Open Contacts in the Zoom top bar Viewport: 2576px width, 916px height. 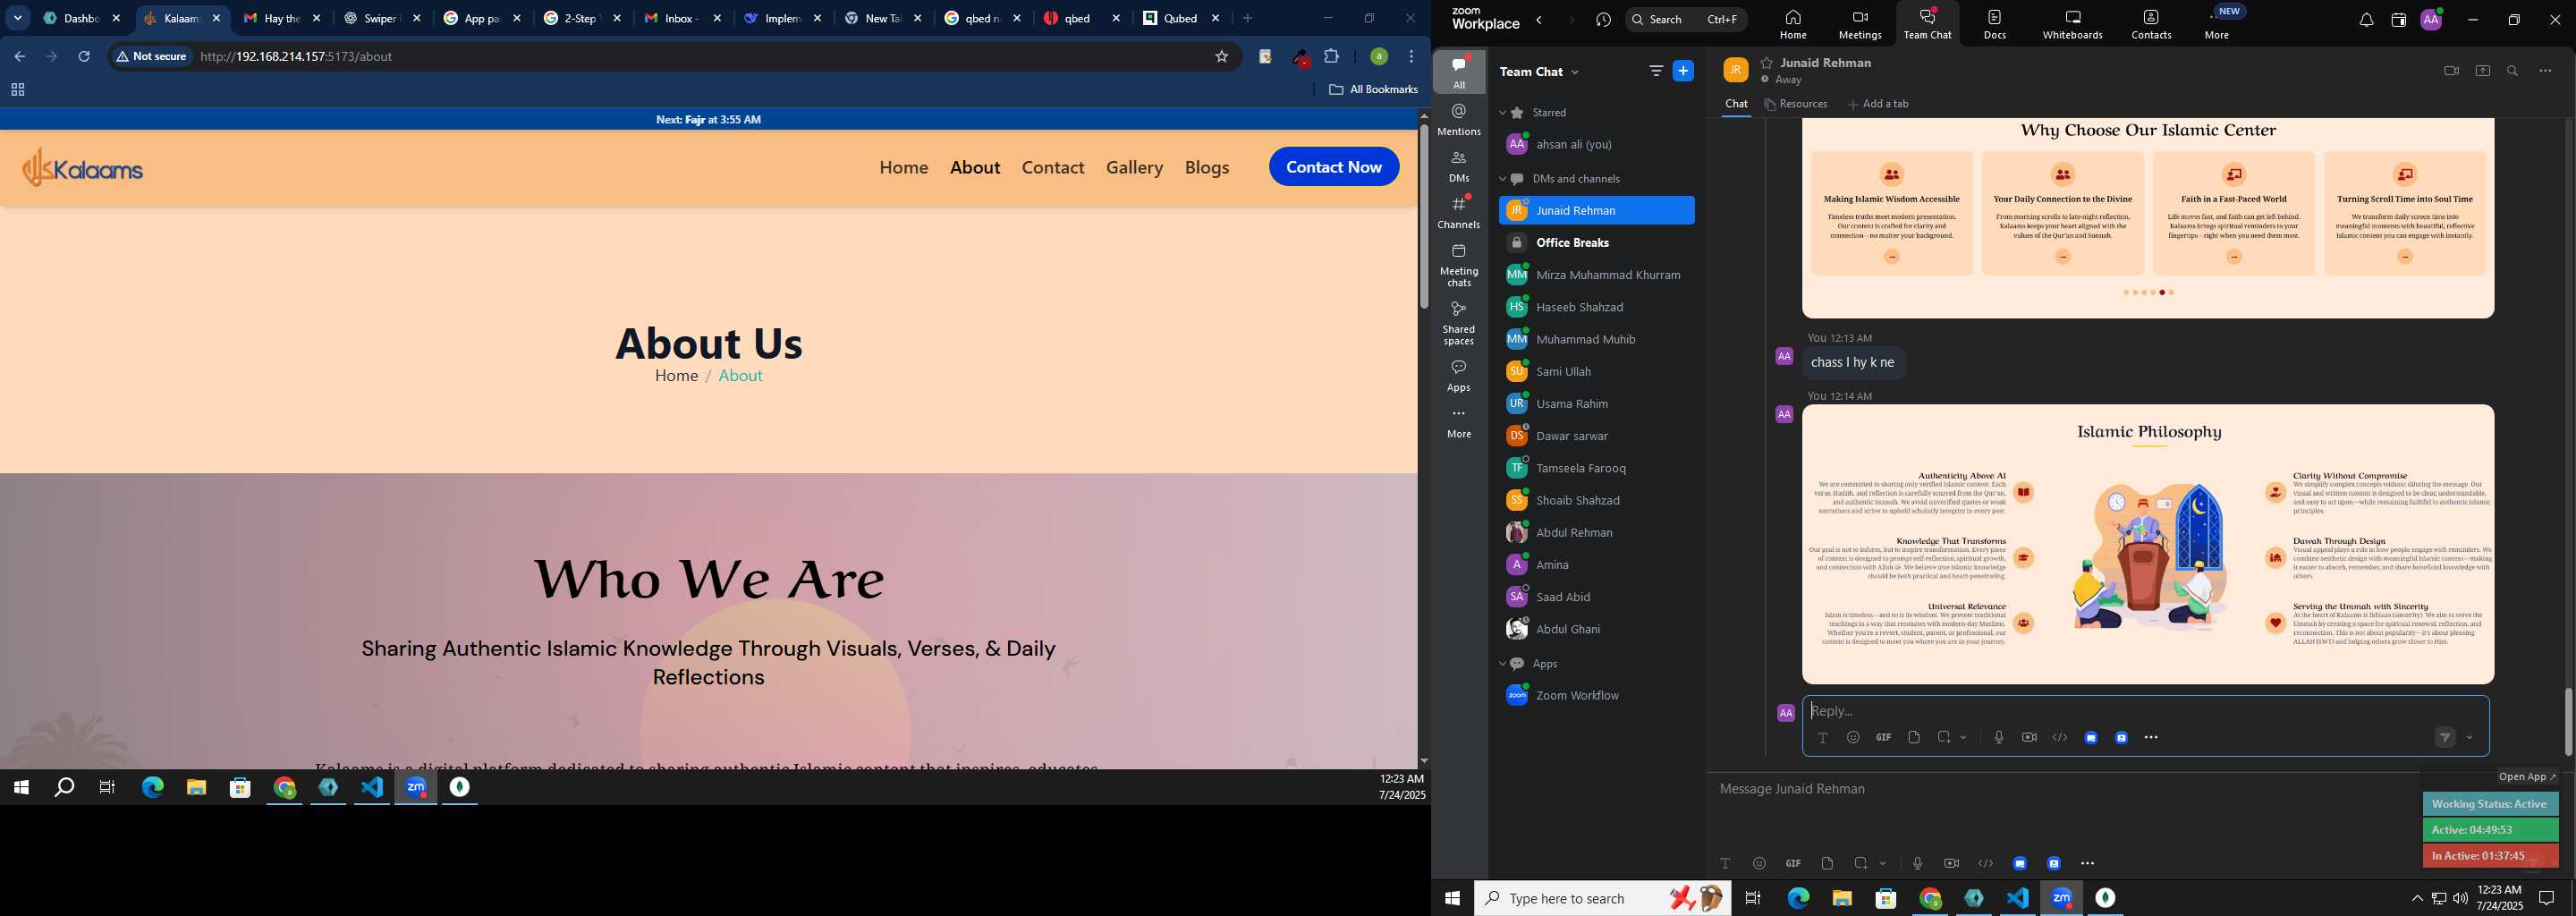tap(2151, 23)
